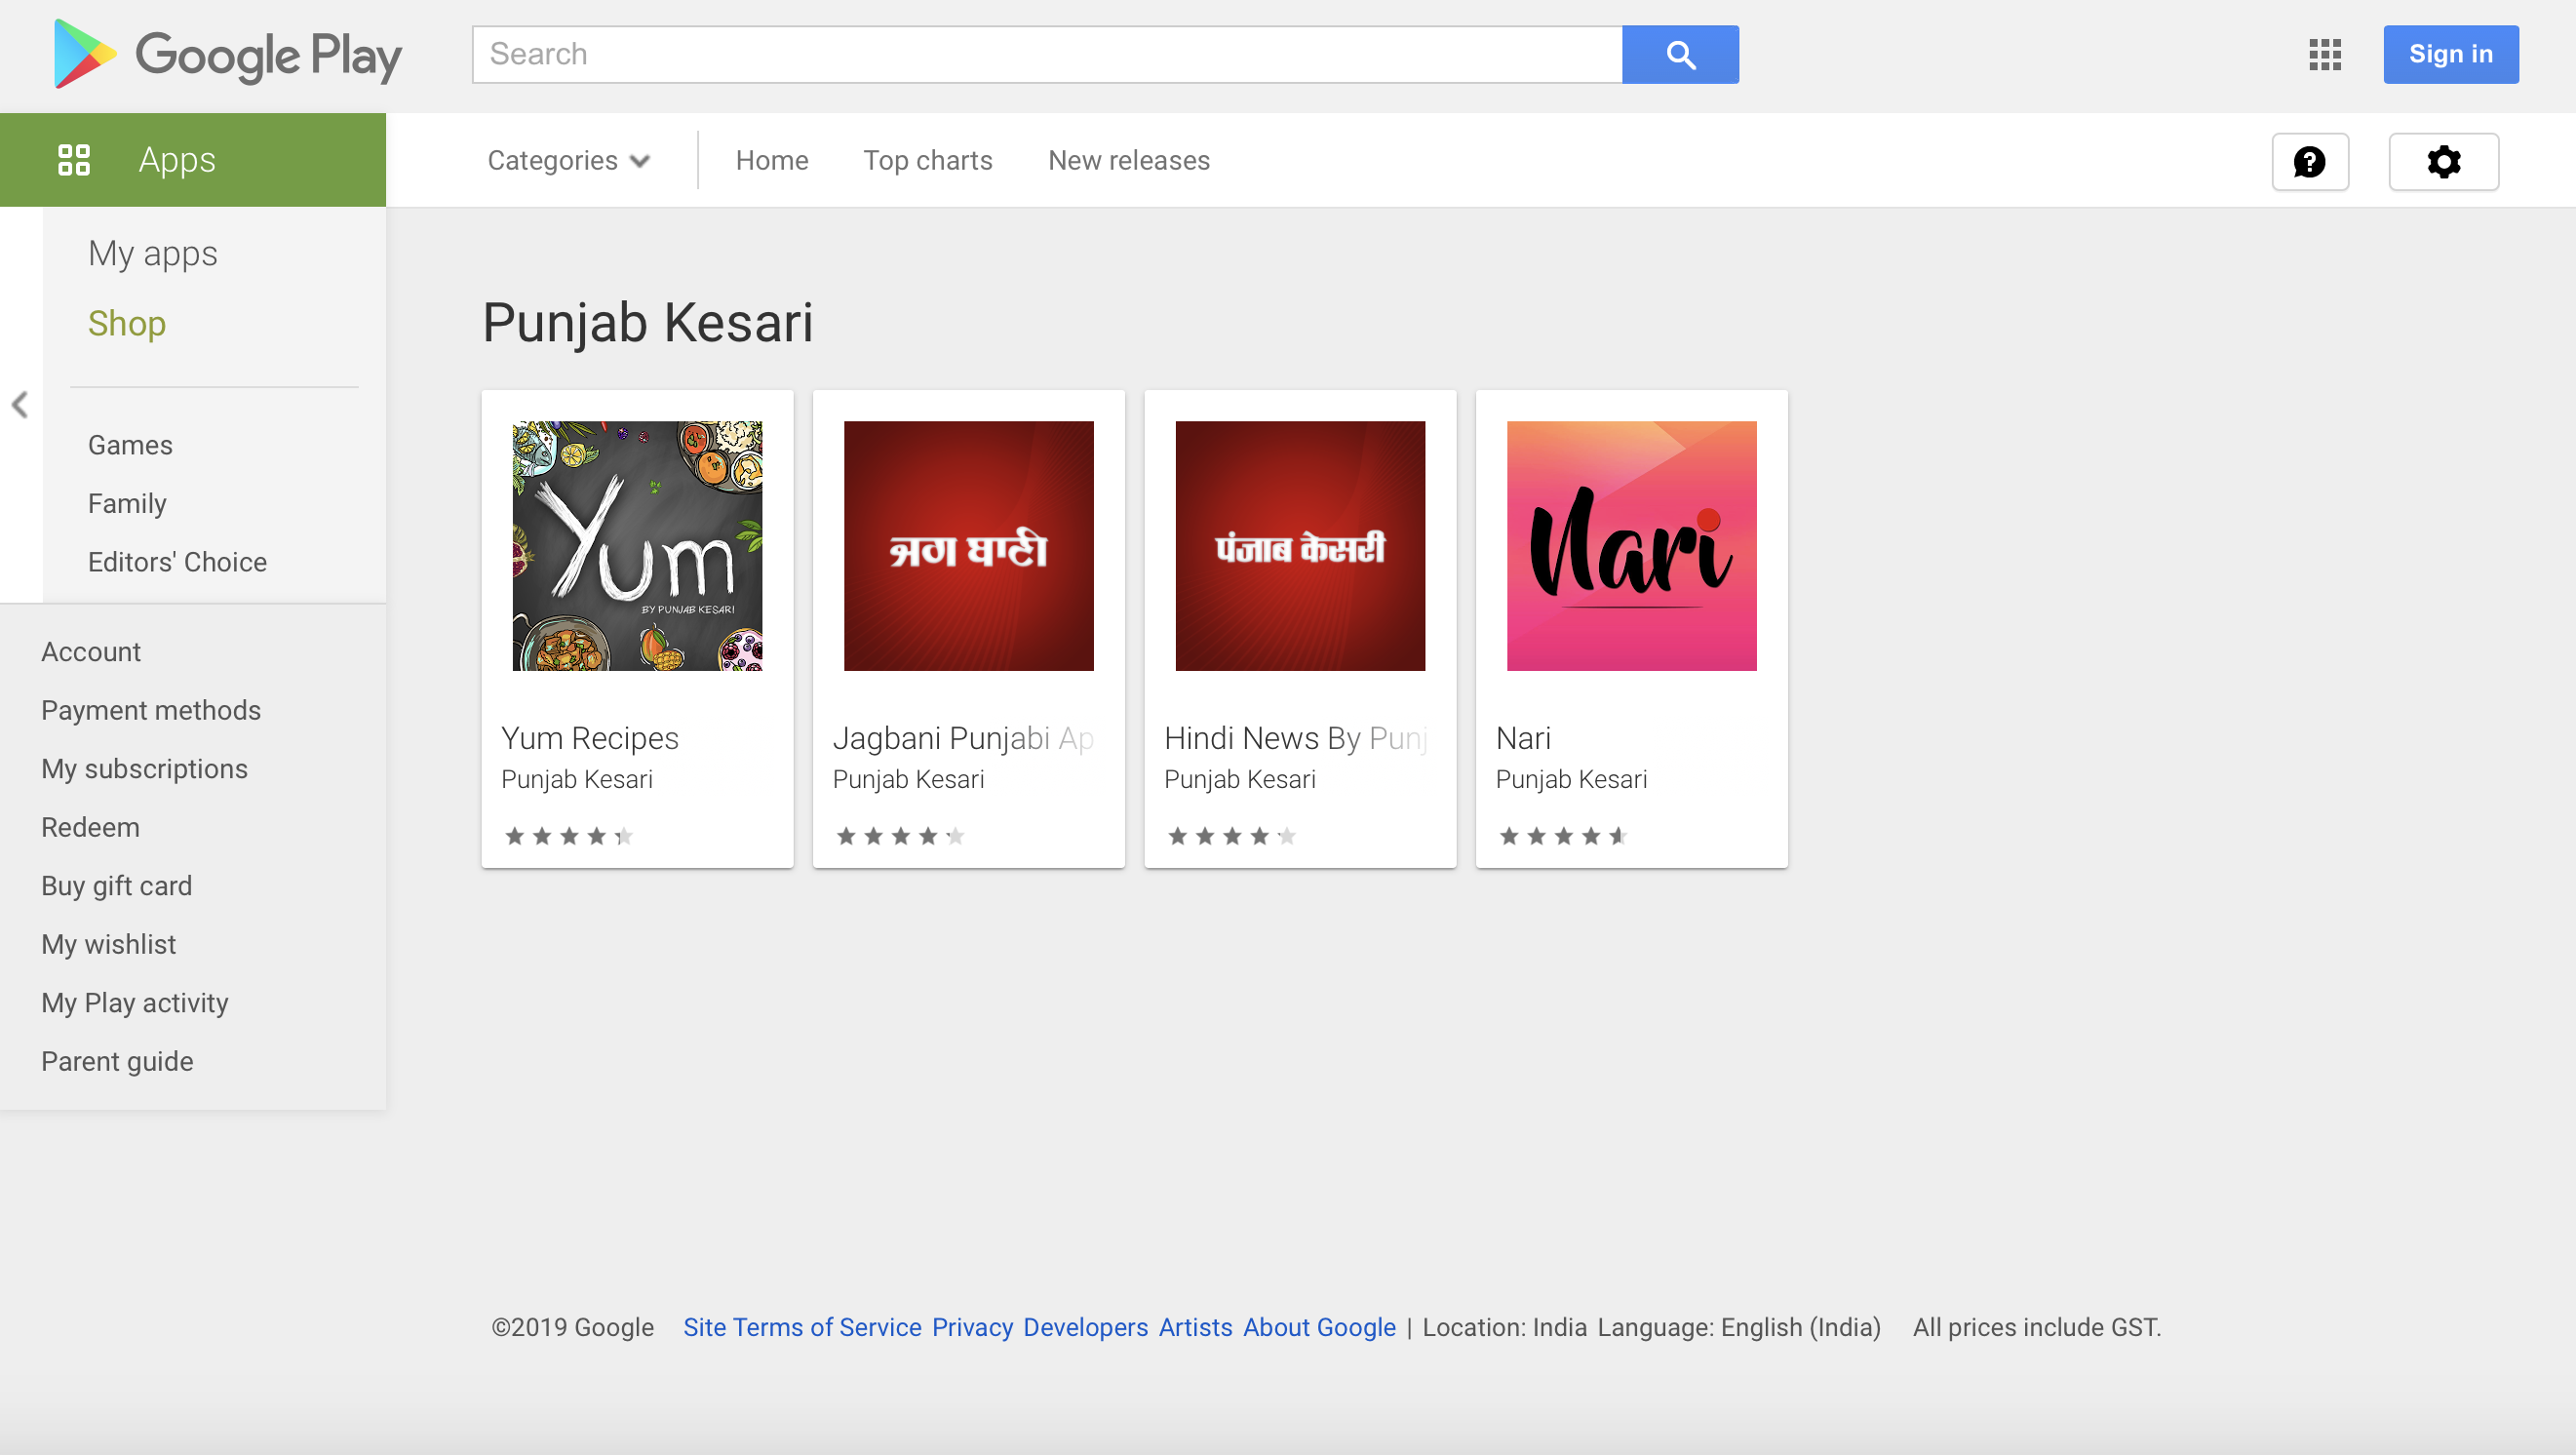Focus the Search input field
The image size is (2576, 1455).
[1047, 54]
